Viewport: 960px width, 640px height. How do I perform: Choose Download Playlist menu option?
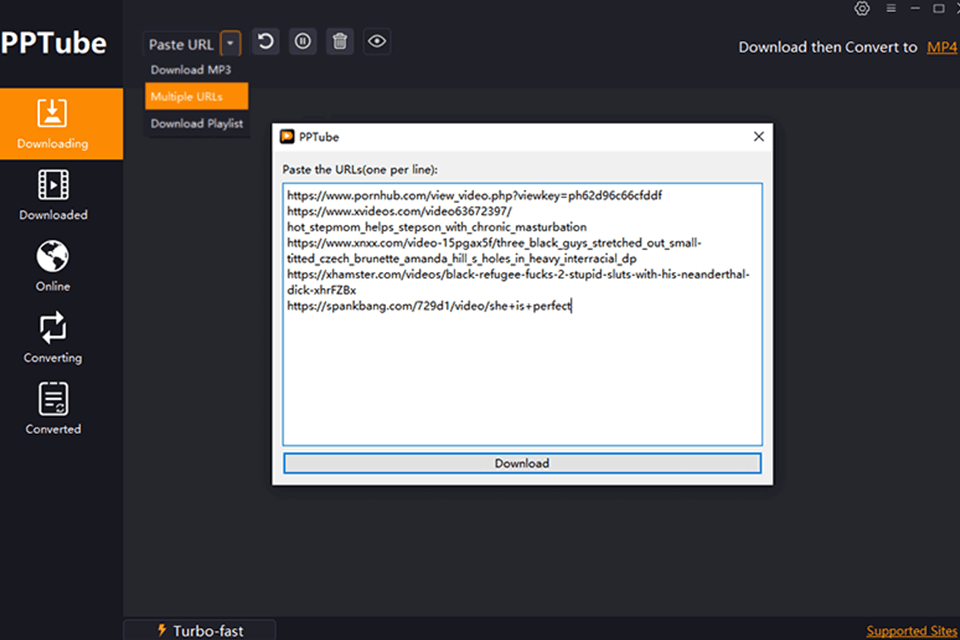197,123
